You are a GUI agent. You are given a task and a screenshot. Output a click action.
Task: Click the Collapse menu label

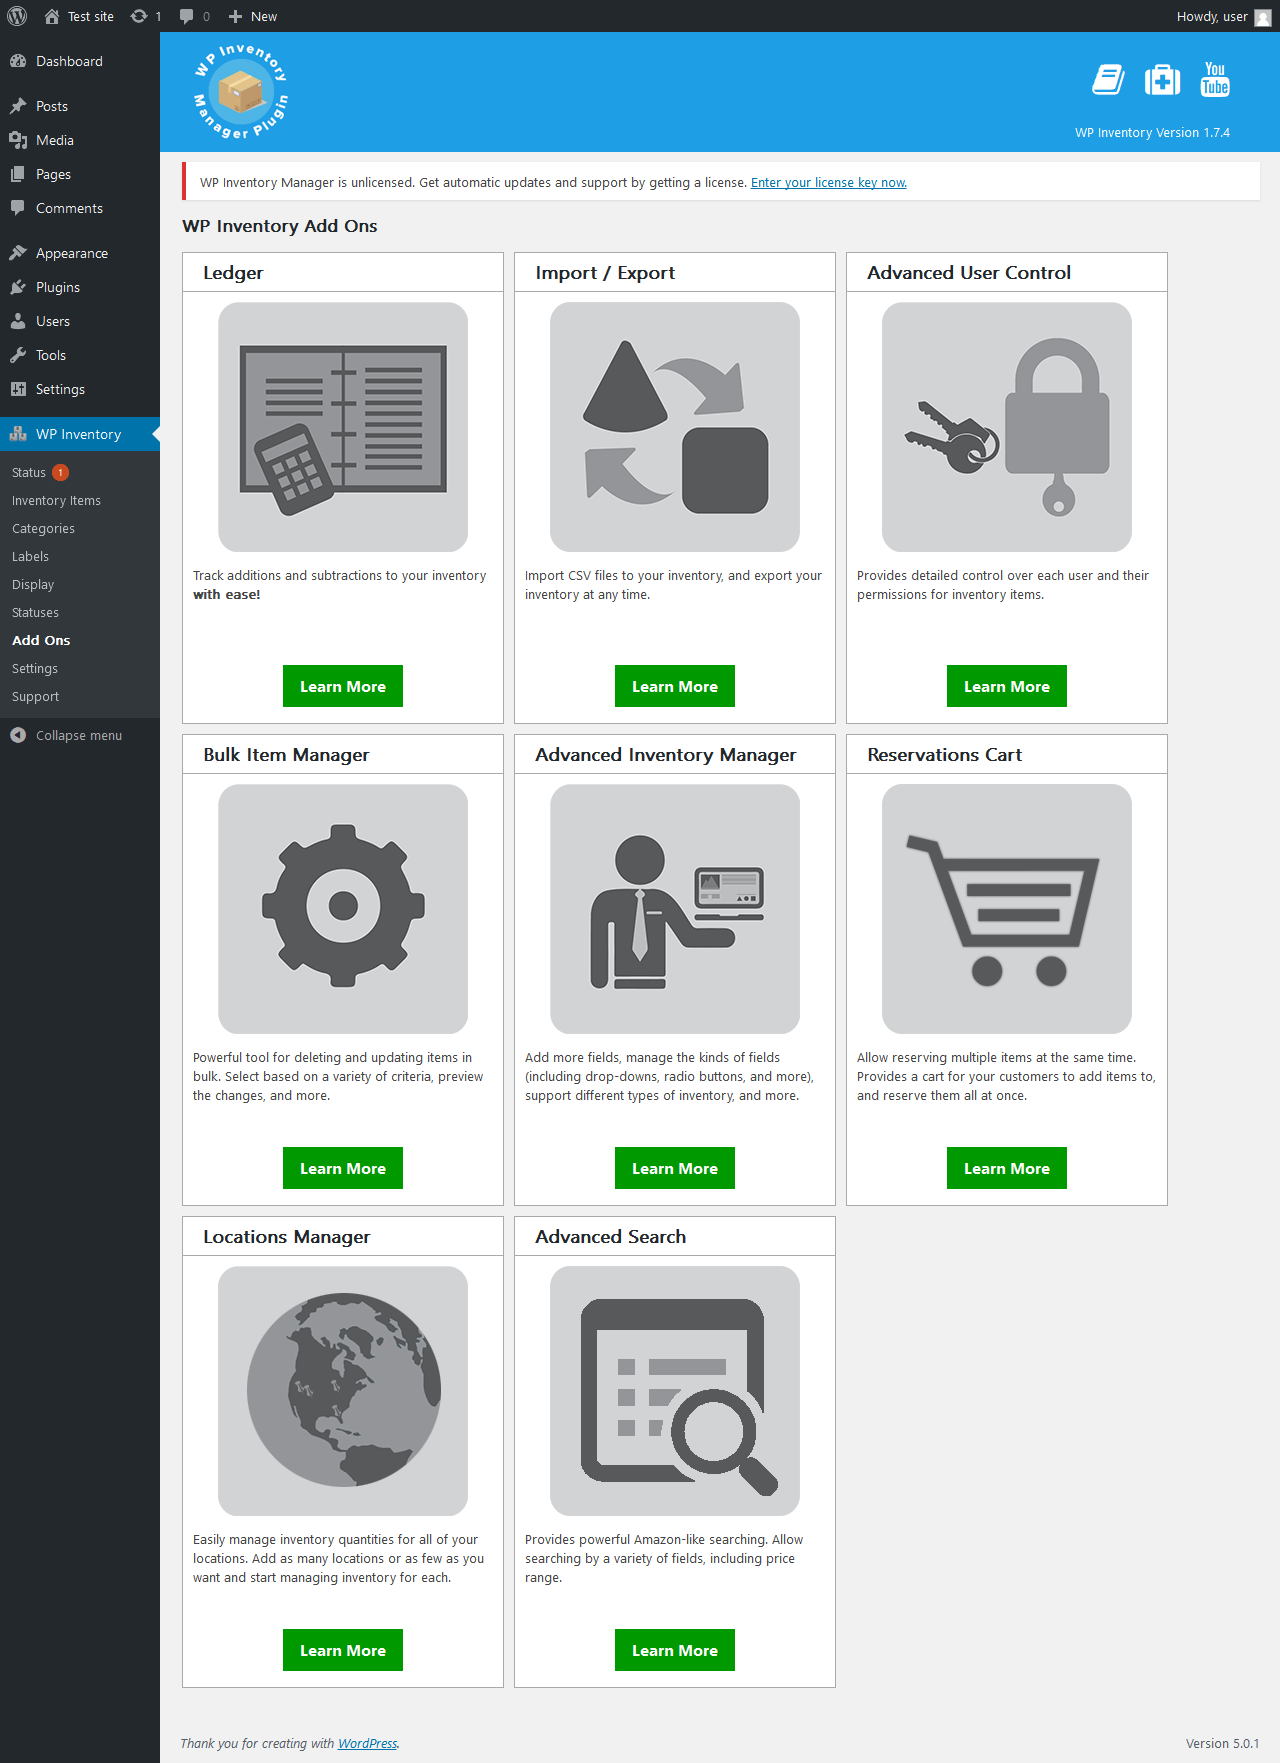pos(79,735)
